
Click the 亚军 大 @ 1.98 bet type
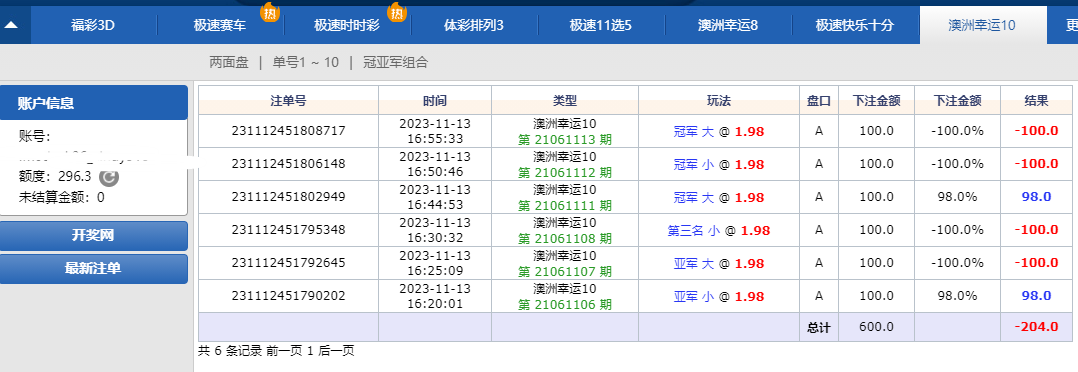click(x=718, y=263)
